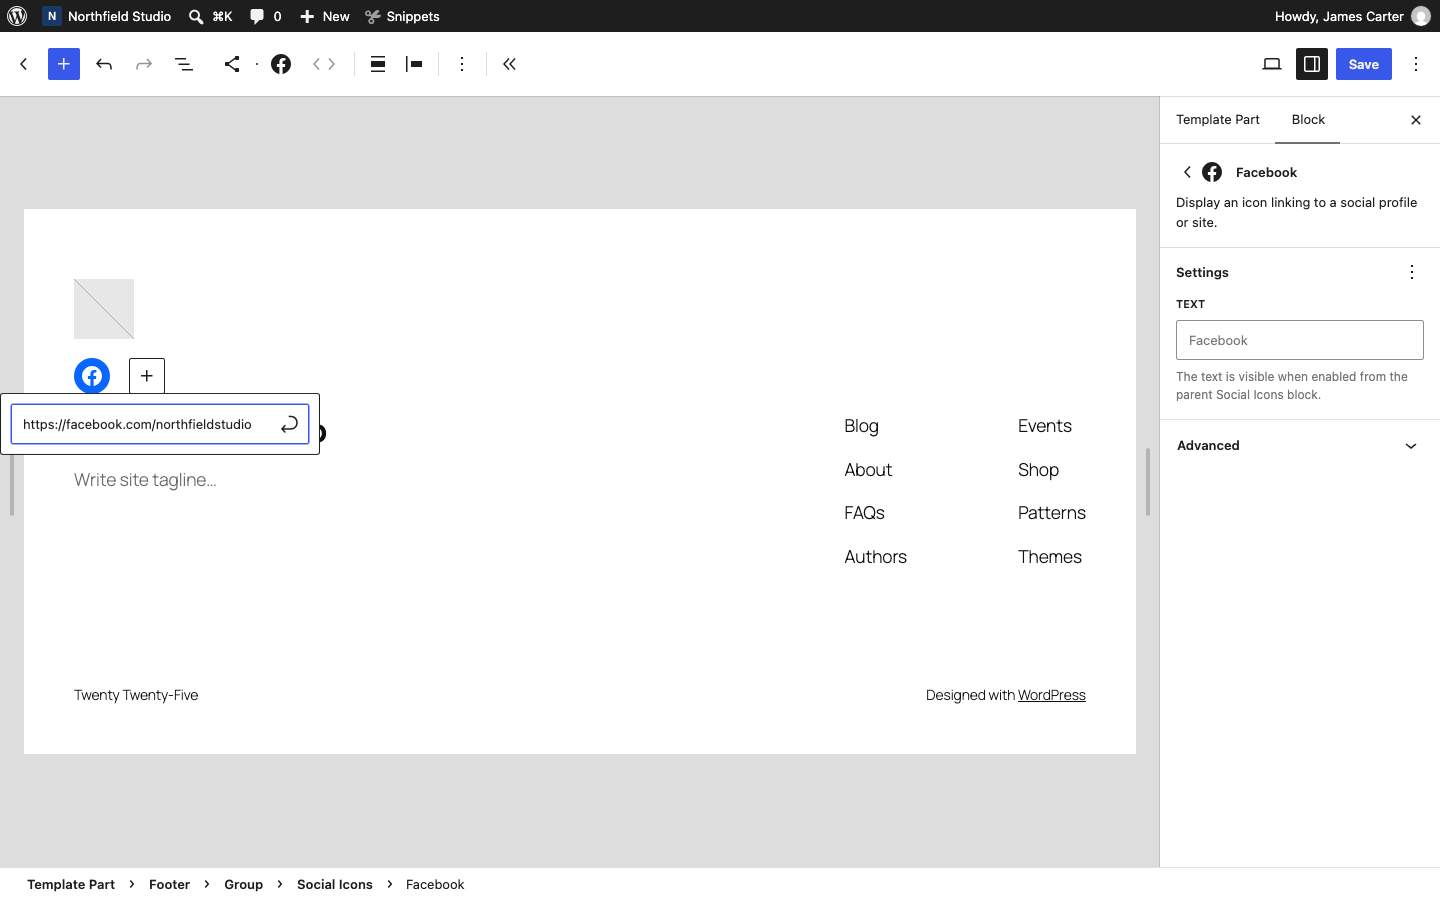Select the parent Social Icons block
This screenshot has height=900, width=1440.
tap(232, 64)
